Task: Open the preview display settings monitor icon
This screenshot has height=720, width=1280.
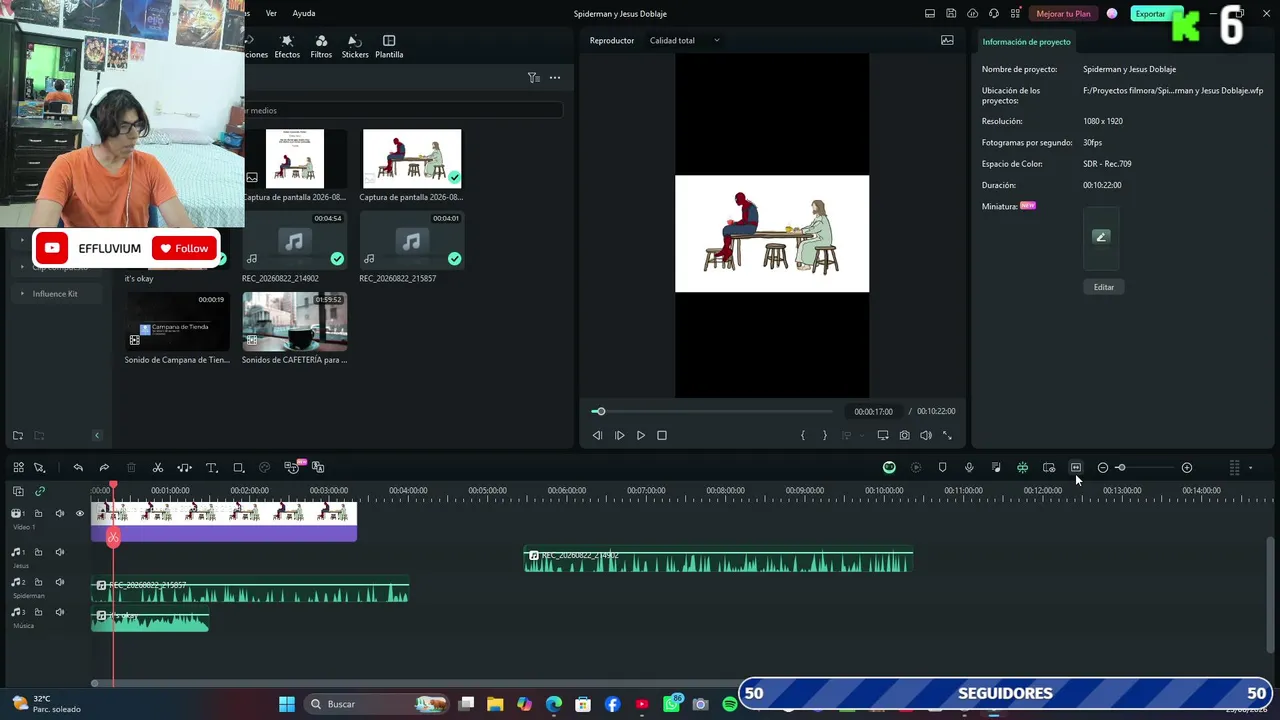Action: click(883, 435)
